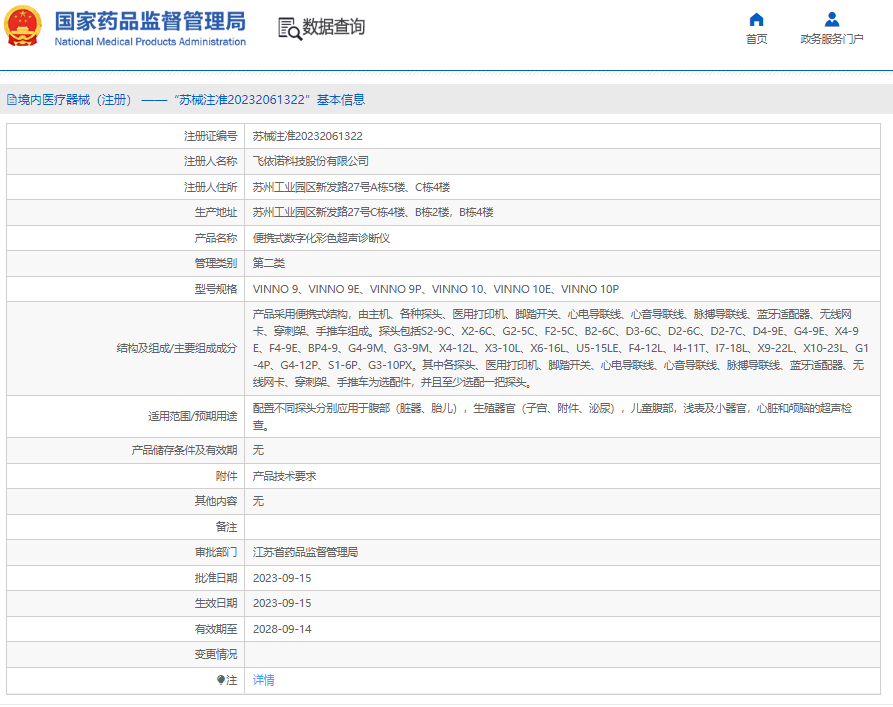Click National Medical Products Administration text
This screenshot has height=707, width=893.
[x=150, y=42]
